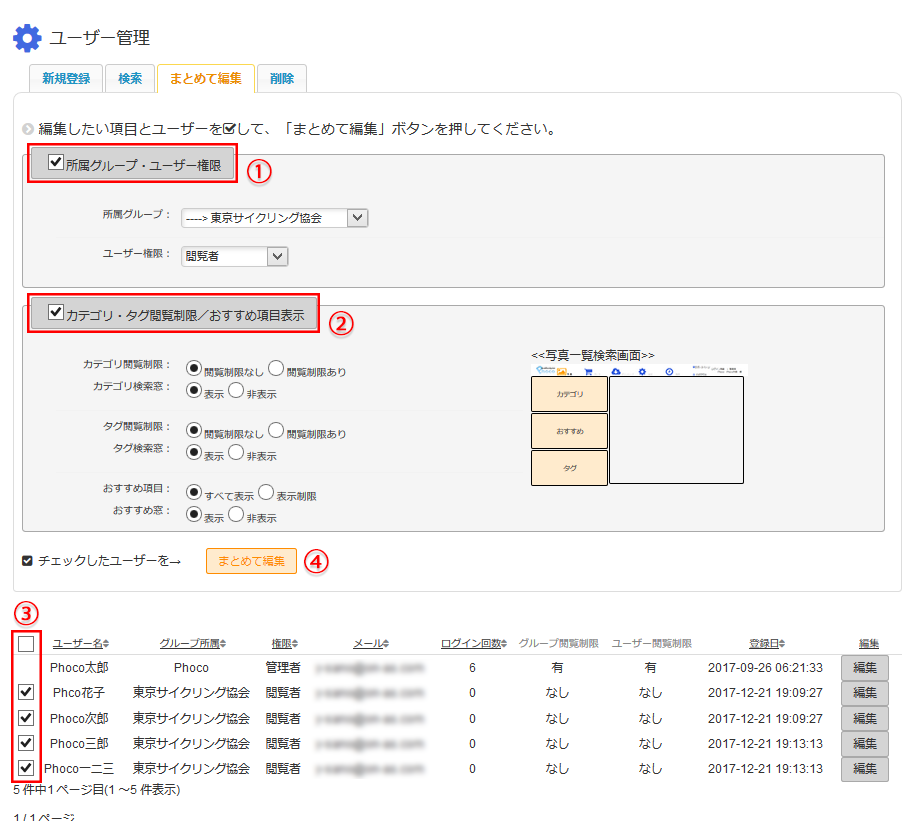The width and height of the screenshot is (912, 821).
Task: Click the small settings gear in preview
Action: point(642,371)
